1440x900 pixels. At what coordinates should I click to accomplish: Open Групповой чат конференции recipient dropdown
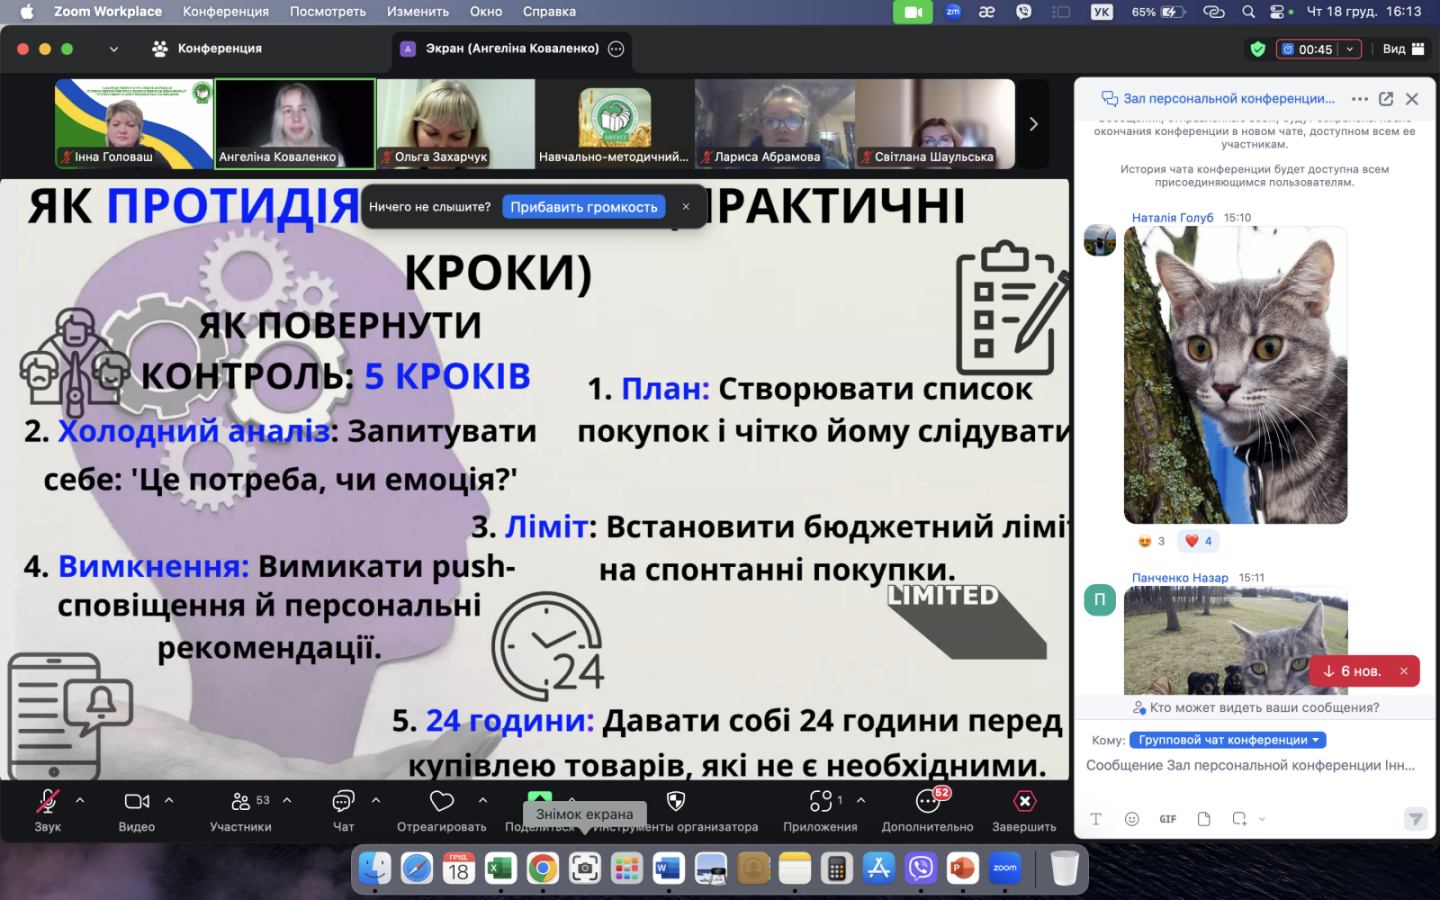coord(1227,740)
